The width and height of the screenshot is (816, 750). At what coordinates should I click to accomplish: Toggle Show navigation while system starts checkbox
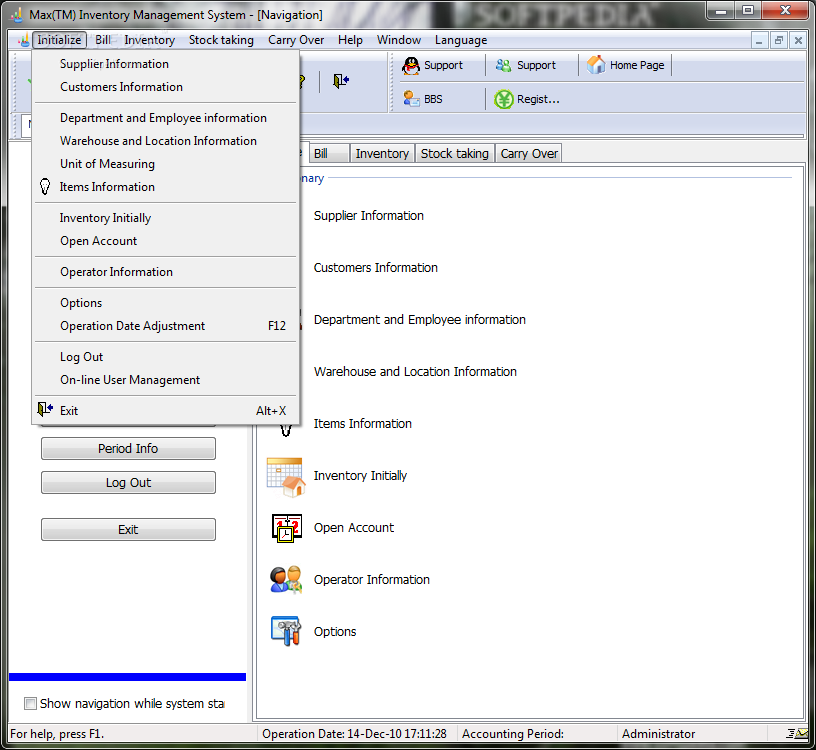coord(31,704)
